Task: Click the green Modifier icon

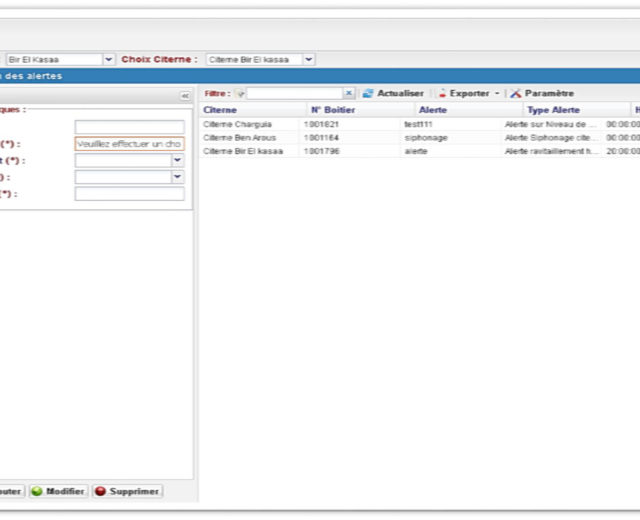Action: (37, 492)
